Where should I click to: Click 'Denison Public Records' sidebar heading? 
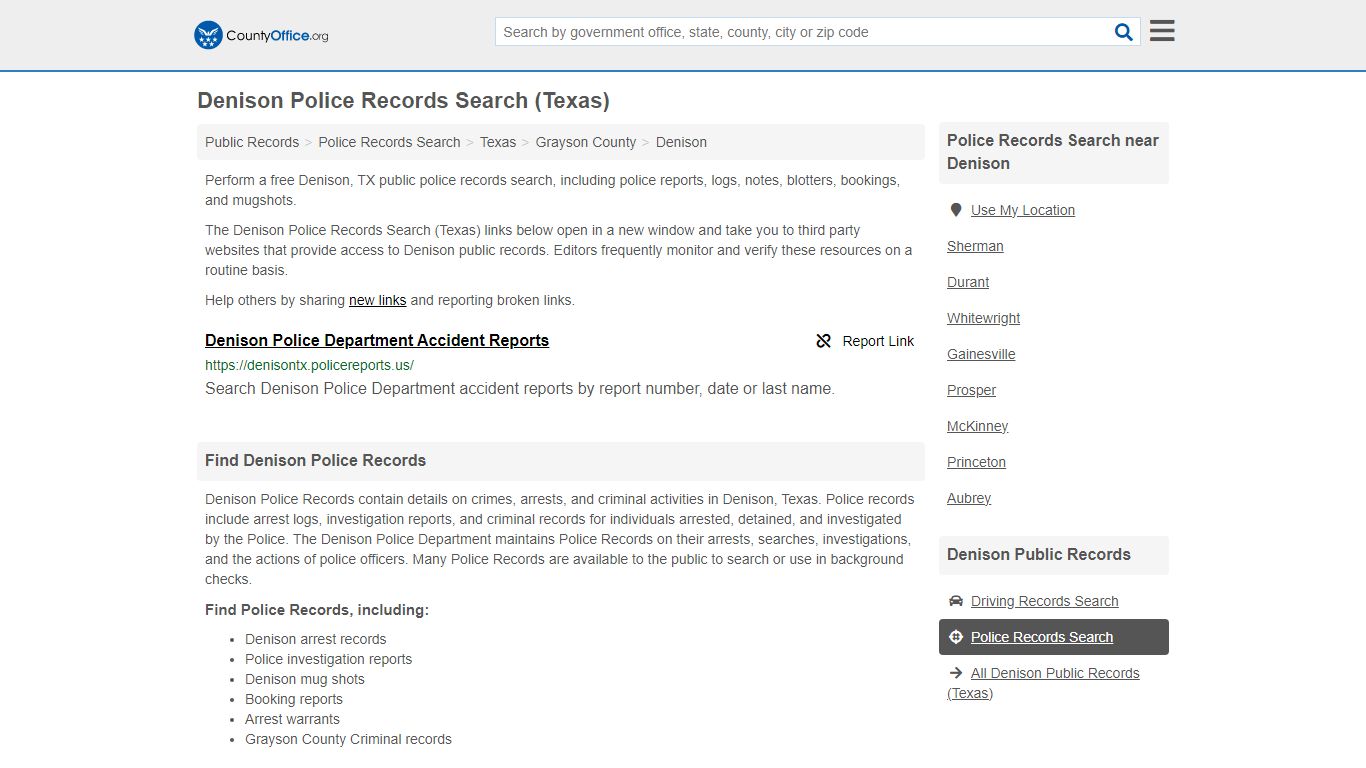coord(1039,555)
